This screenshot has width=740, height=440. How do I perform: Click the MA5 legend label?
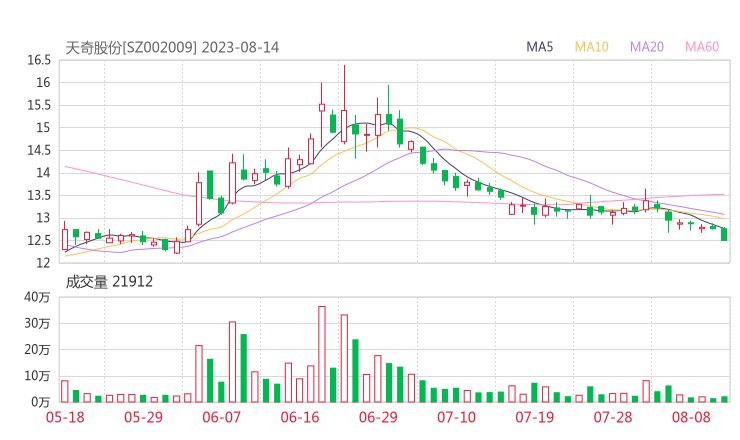pyautogui.click(x=539, y=47)
